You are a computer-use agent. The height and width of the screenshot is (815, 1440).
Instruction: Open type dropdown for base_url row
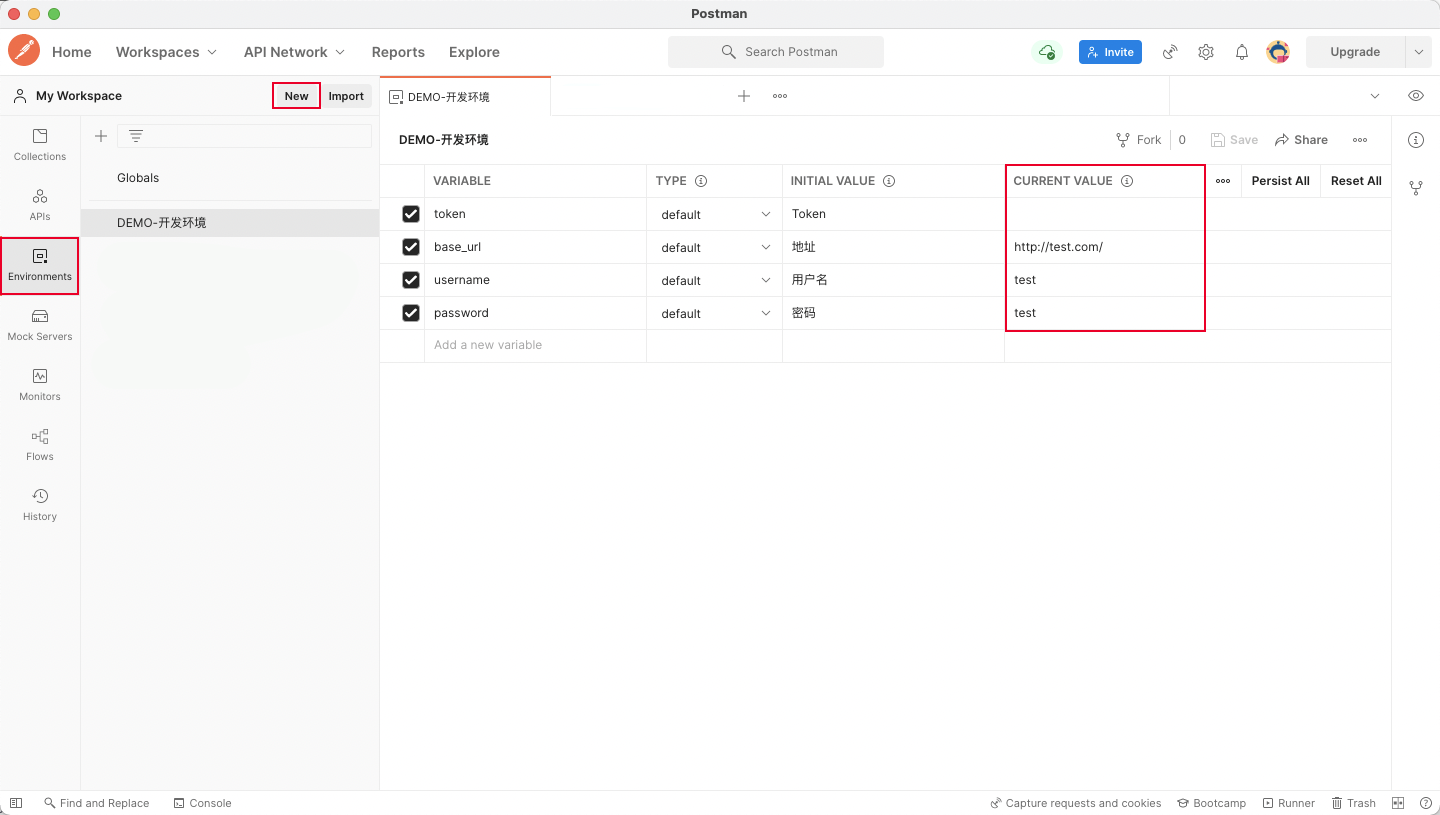coord(714,247)
